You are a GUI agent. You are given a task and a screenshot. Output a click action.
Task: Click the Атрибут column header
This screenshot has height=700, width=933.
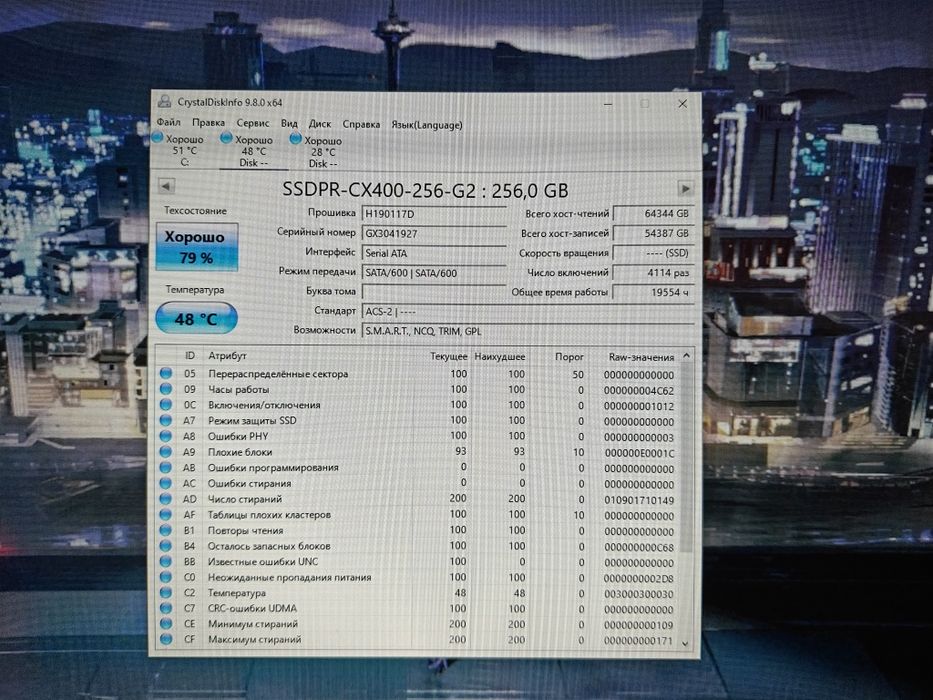pos(227,355)
